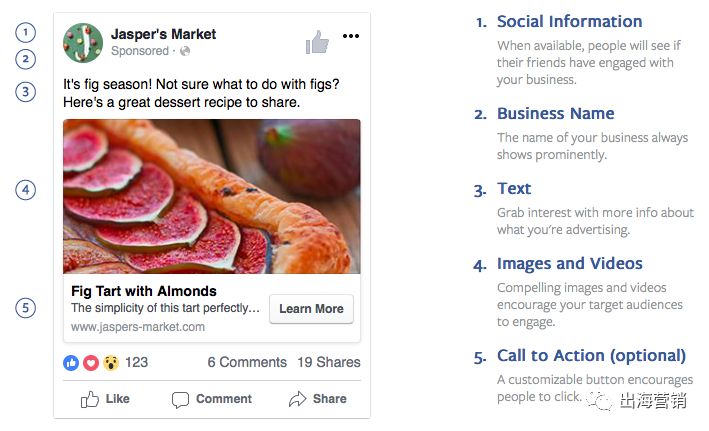Open the fig tart ad image
This screenshot has height=431, width=709.
[x=211, y=196]
